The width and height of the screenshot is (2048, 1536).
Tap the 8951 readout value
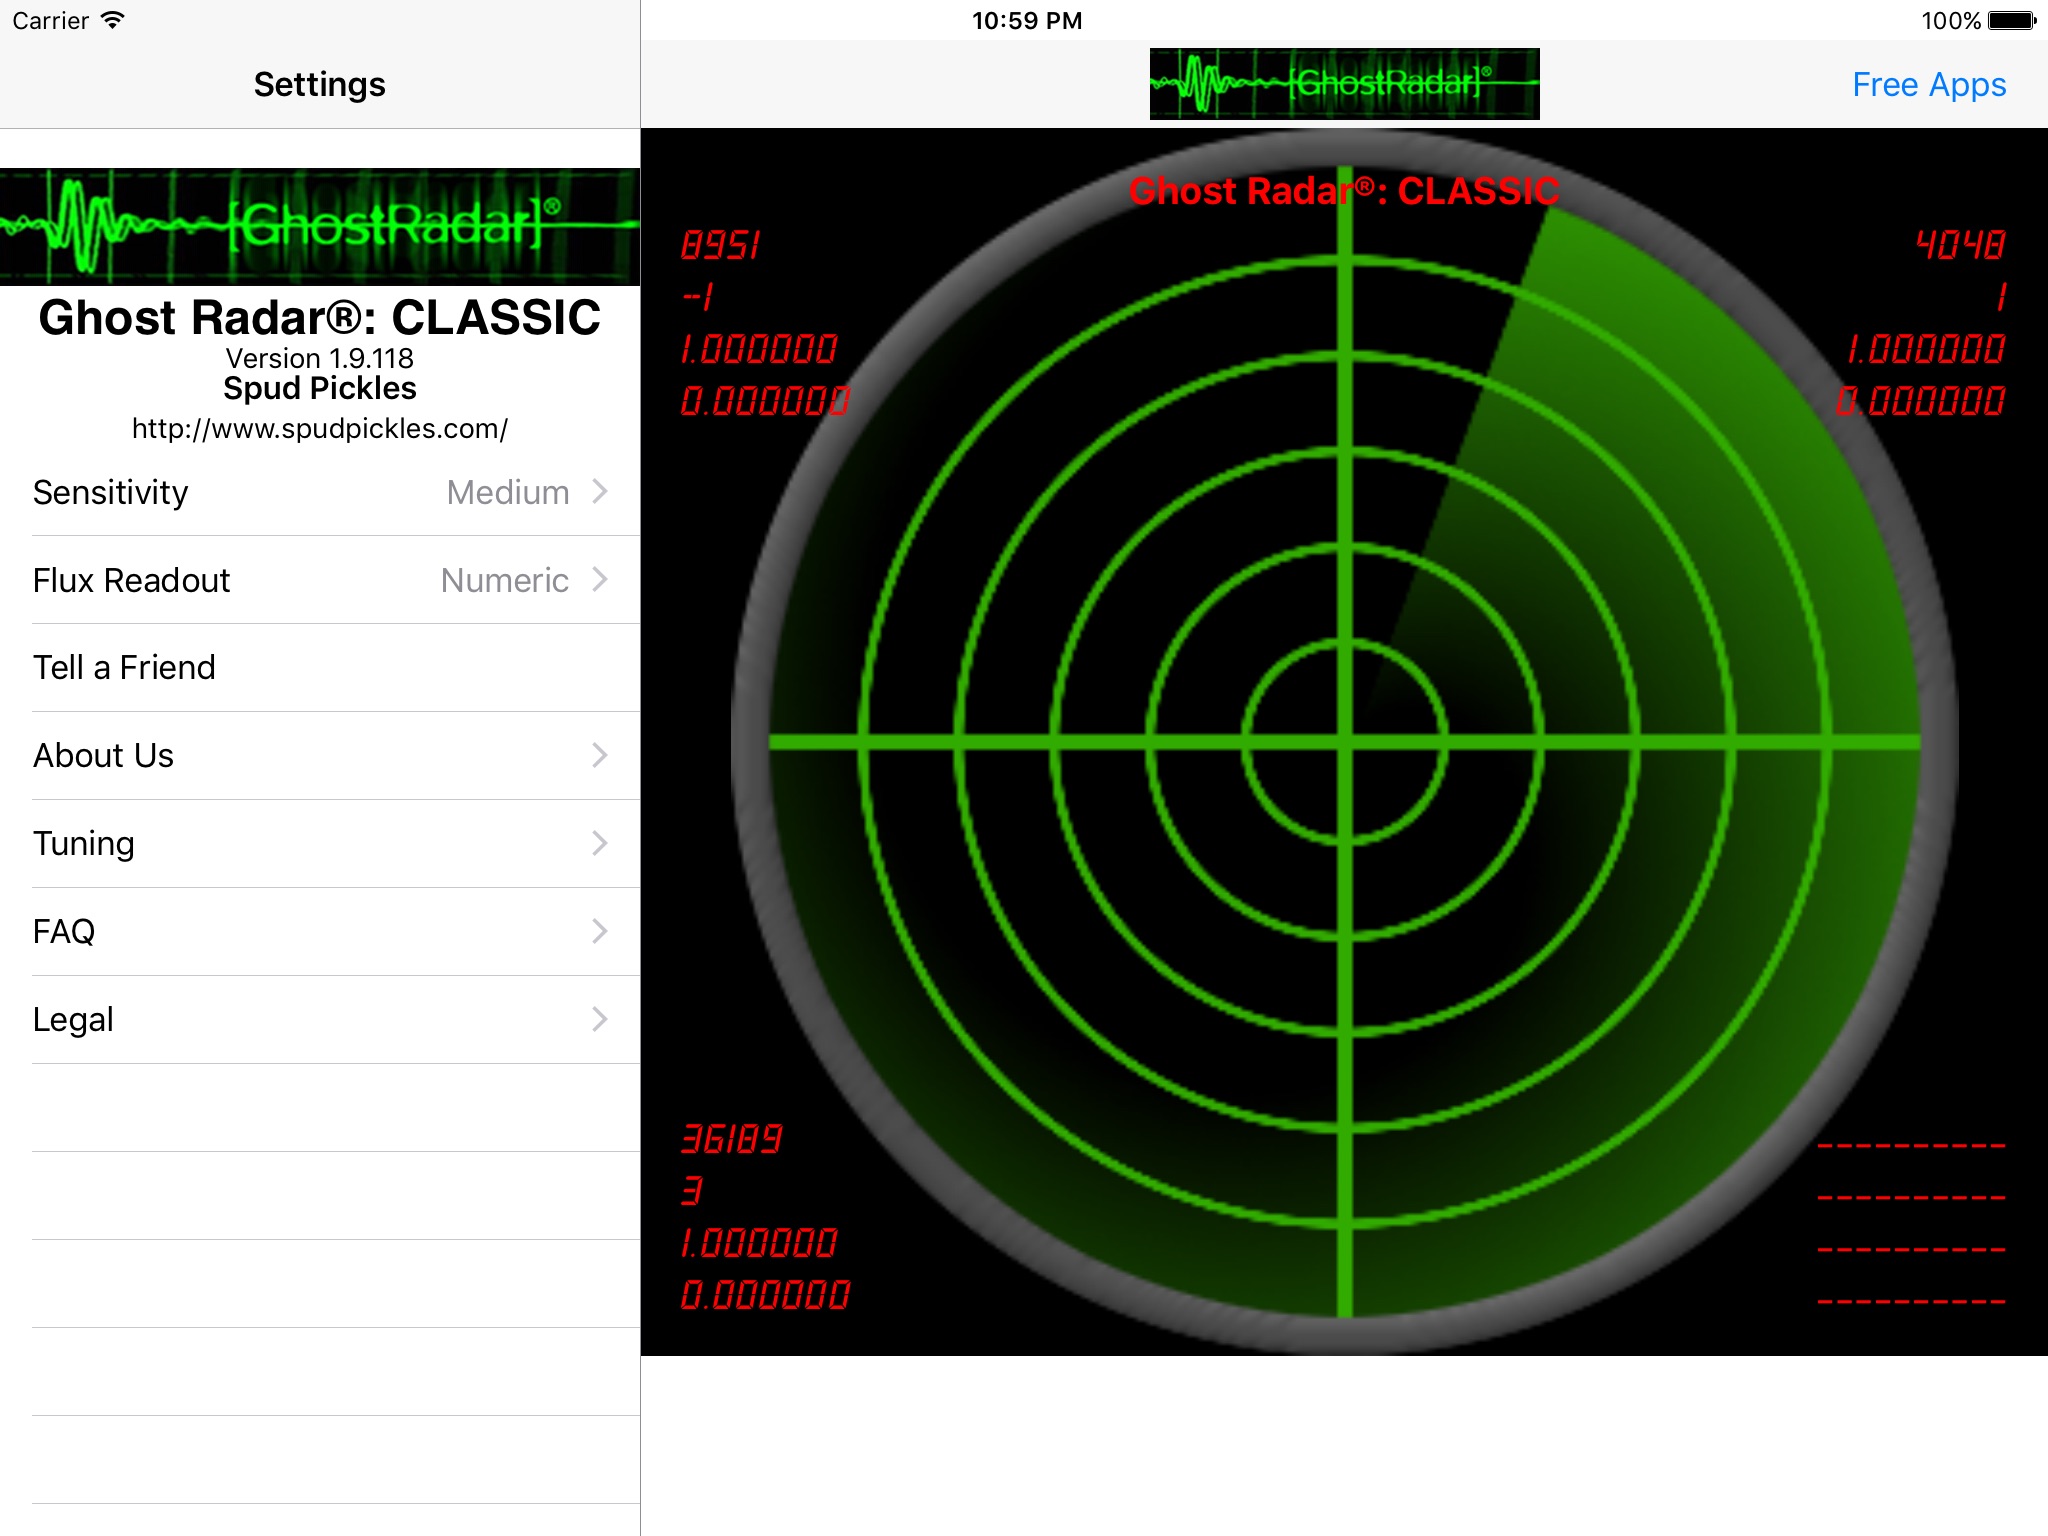721,245
